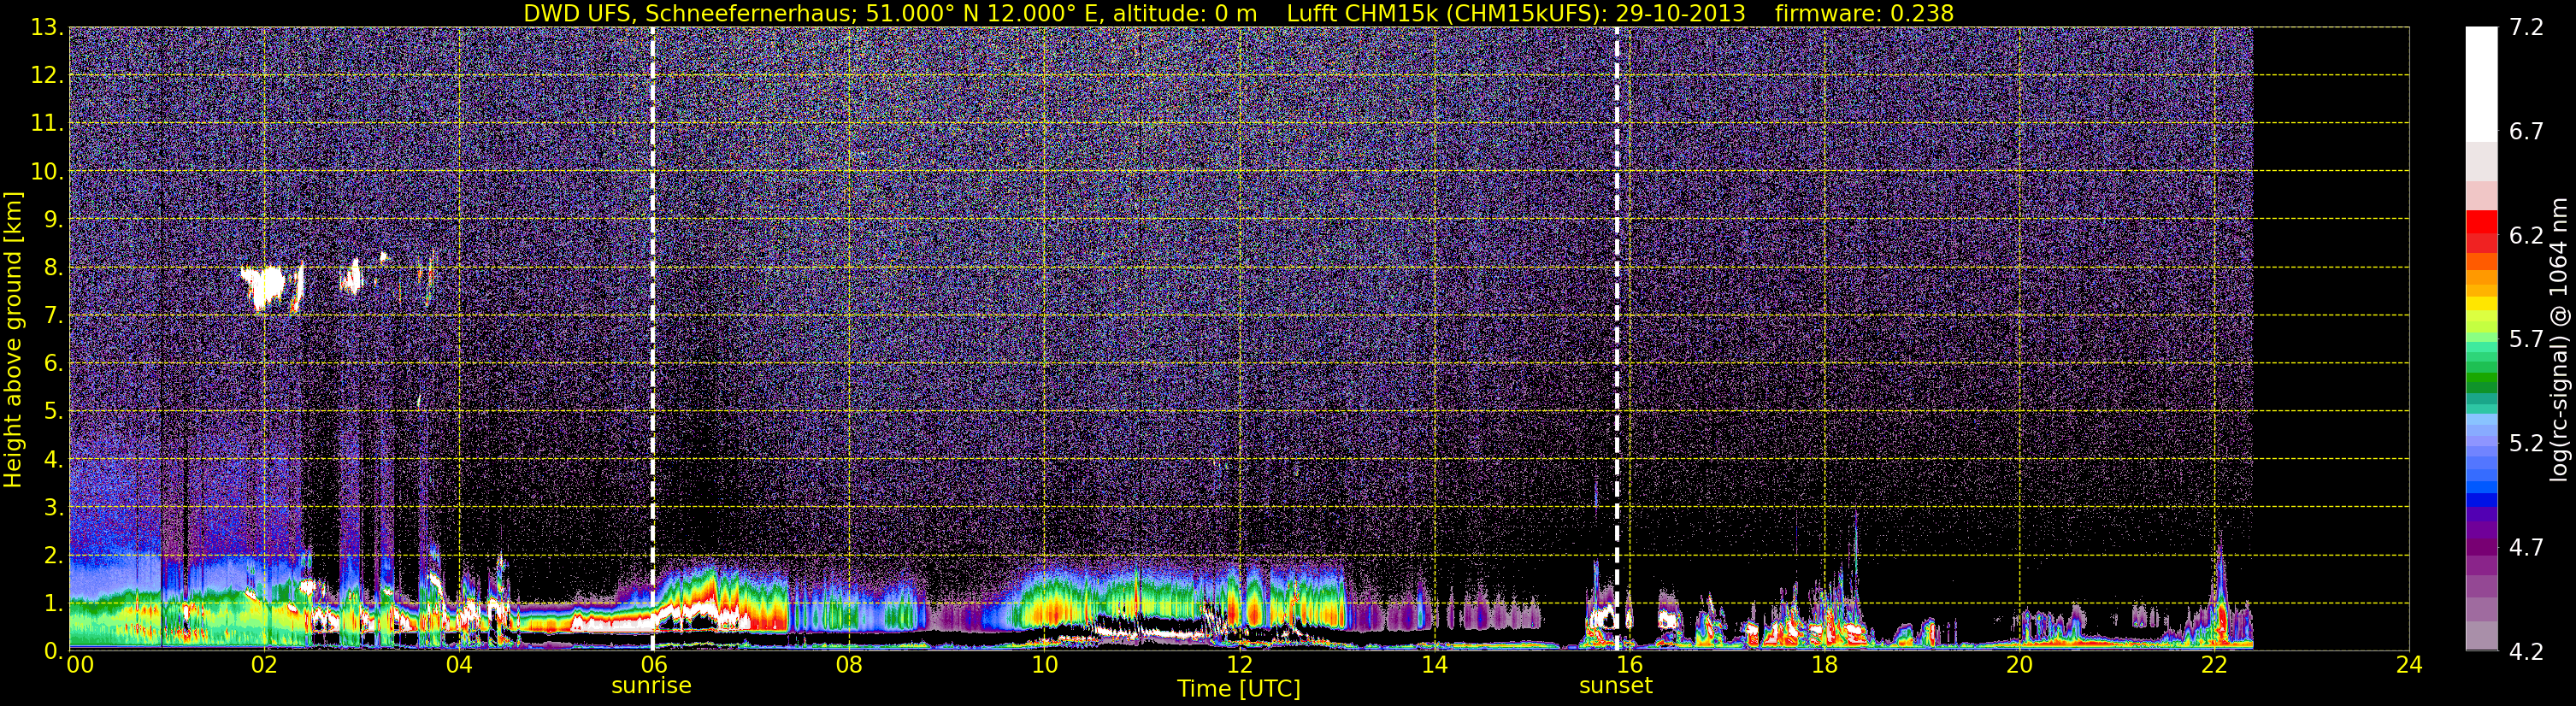2576x706 pixels.
Task: Click the 'sunset' label under the time axis
Action: click(x=1615, y=686)
